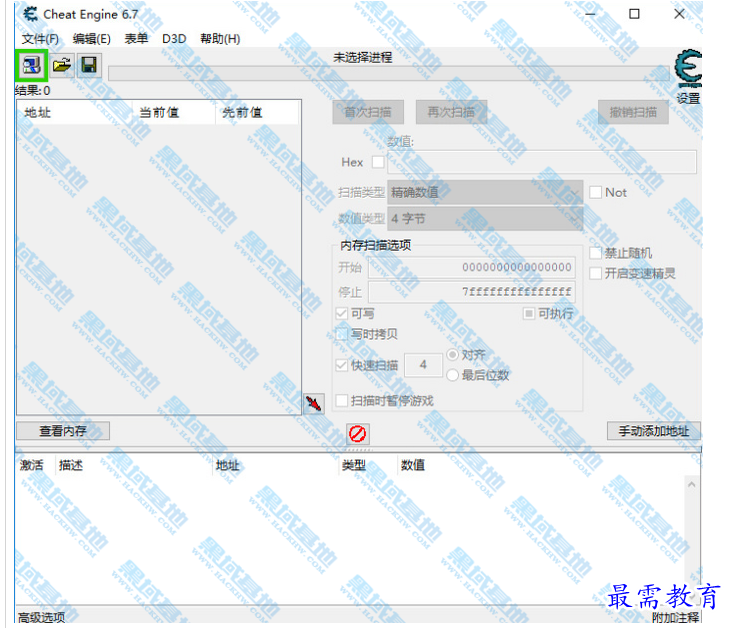Click the Cheat Engine logo settings icon
729x628 pixels.
pyautogui.click(x=688, y=69)
